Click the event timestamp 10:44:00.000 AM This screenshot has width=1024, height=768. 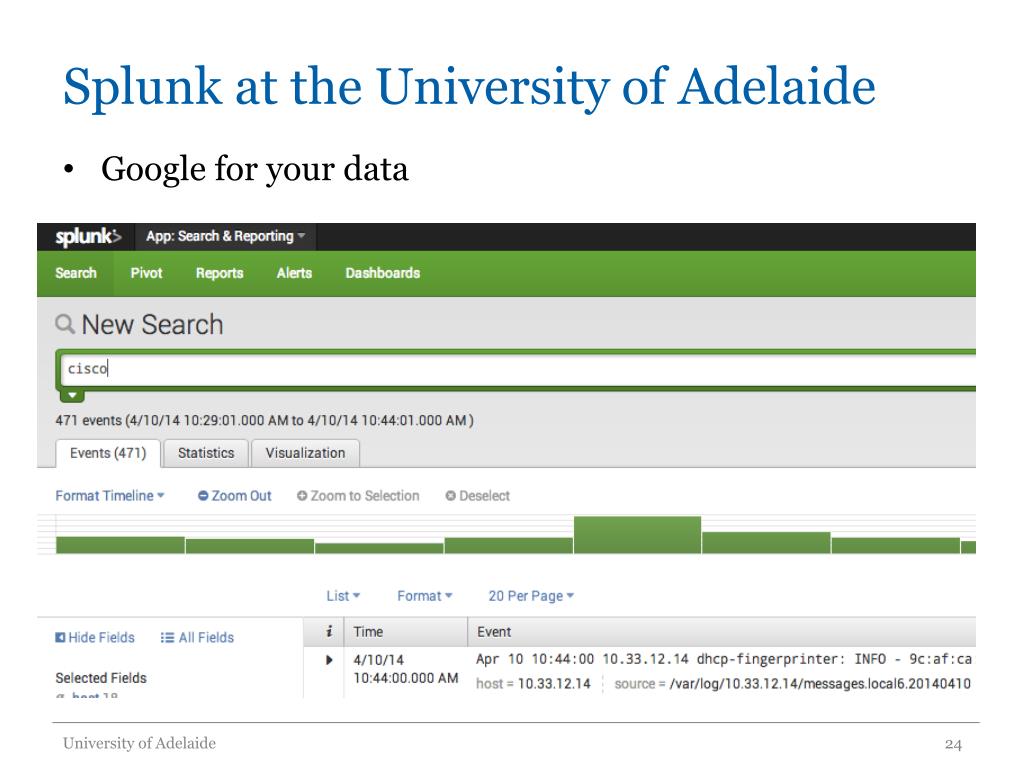tap(406, 679)
